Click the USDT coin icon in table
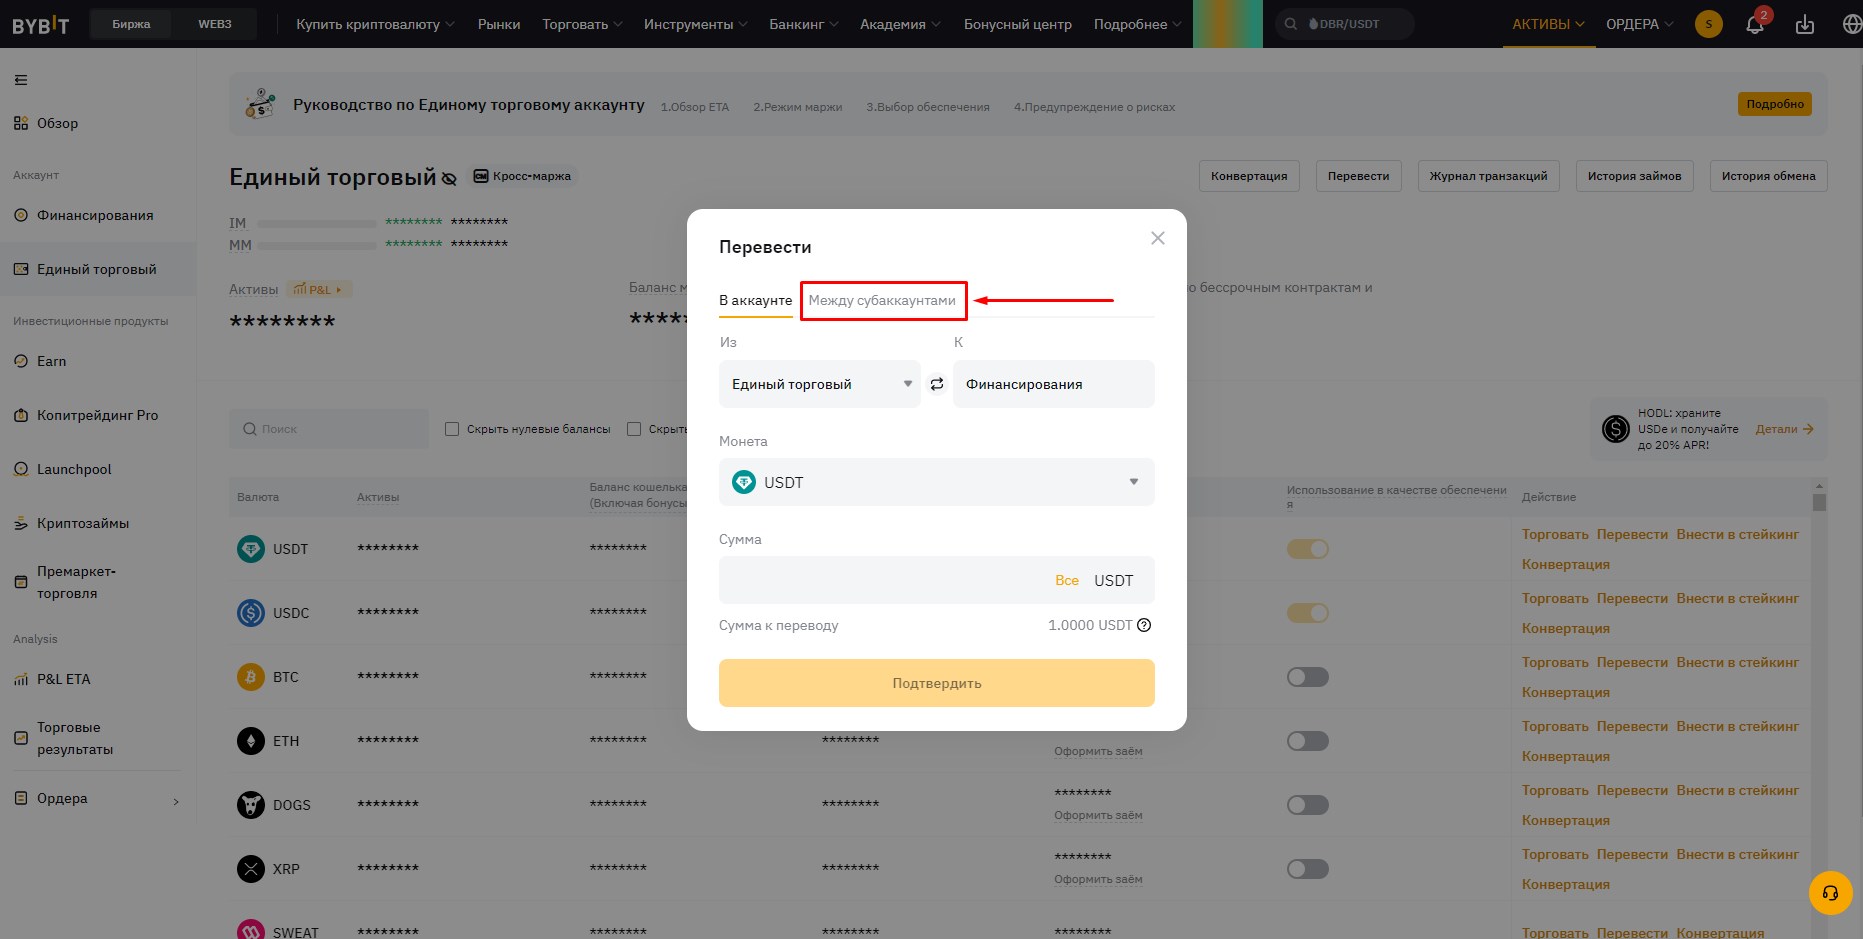 251,549
